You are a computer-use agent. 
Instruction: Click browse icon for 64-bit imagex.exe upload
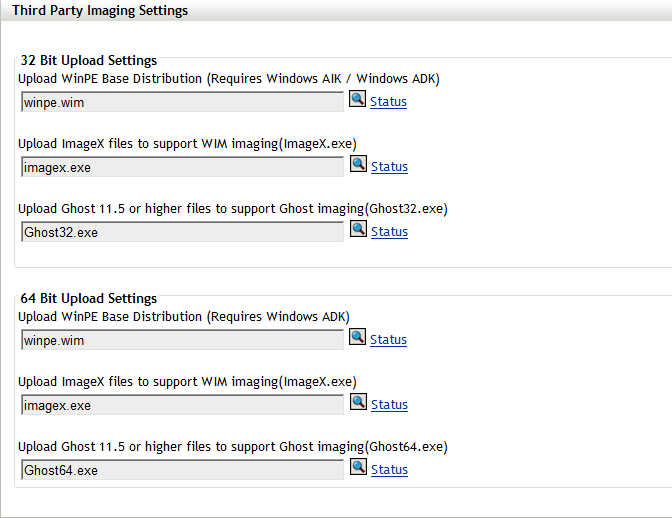pyautogui.click(x=358, y=403)
